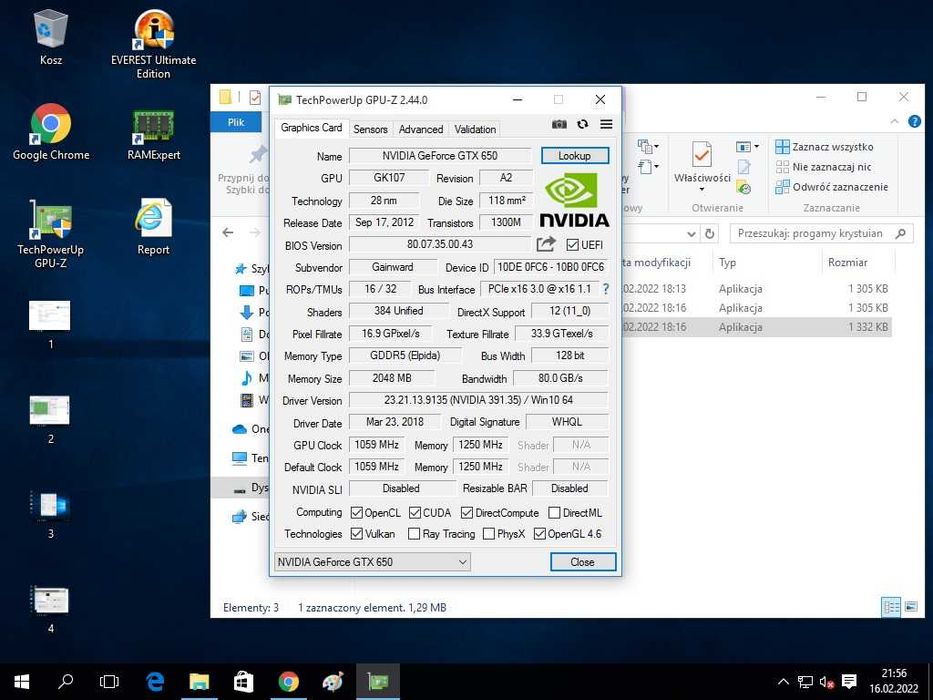
Task: Switch to the Sensors tab
Action: [370, 129]
